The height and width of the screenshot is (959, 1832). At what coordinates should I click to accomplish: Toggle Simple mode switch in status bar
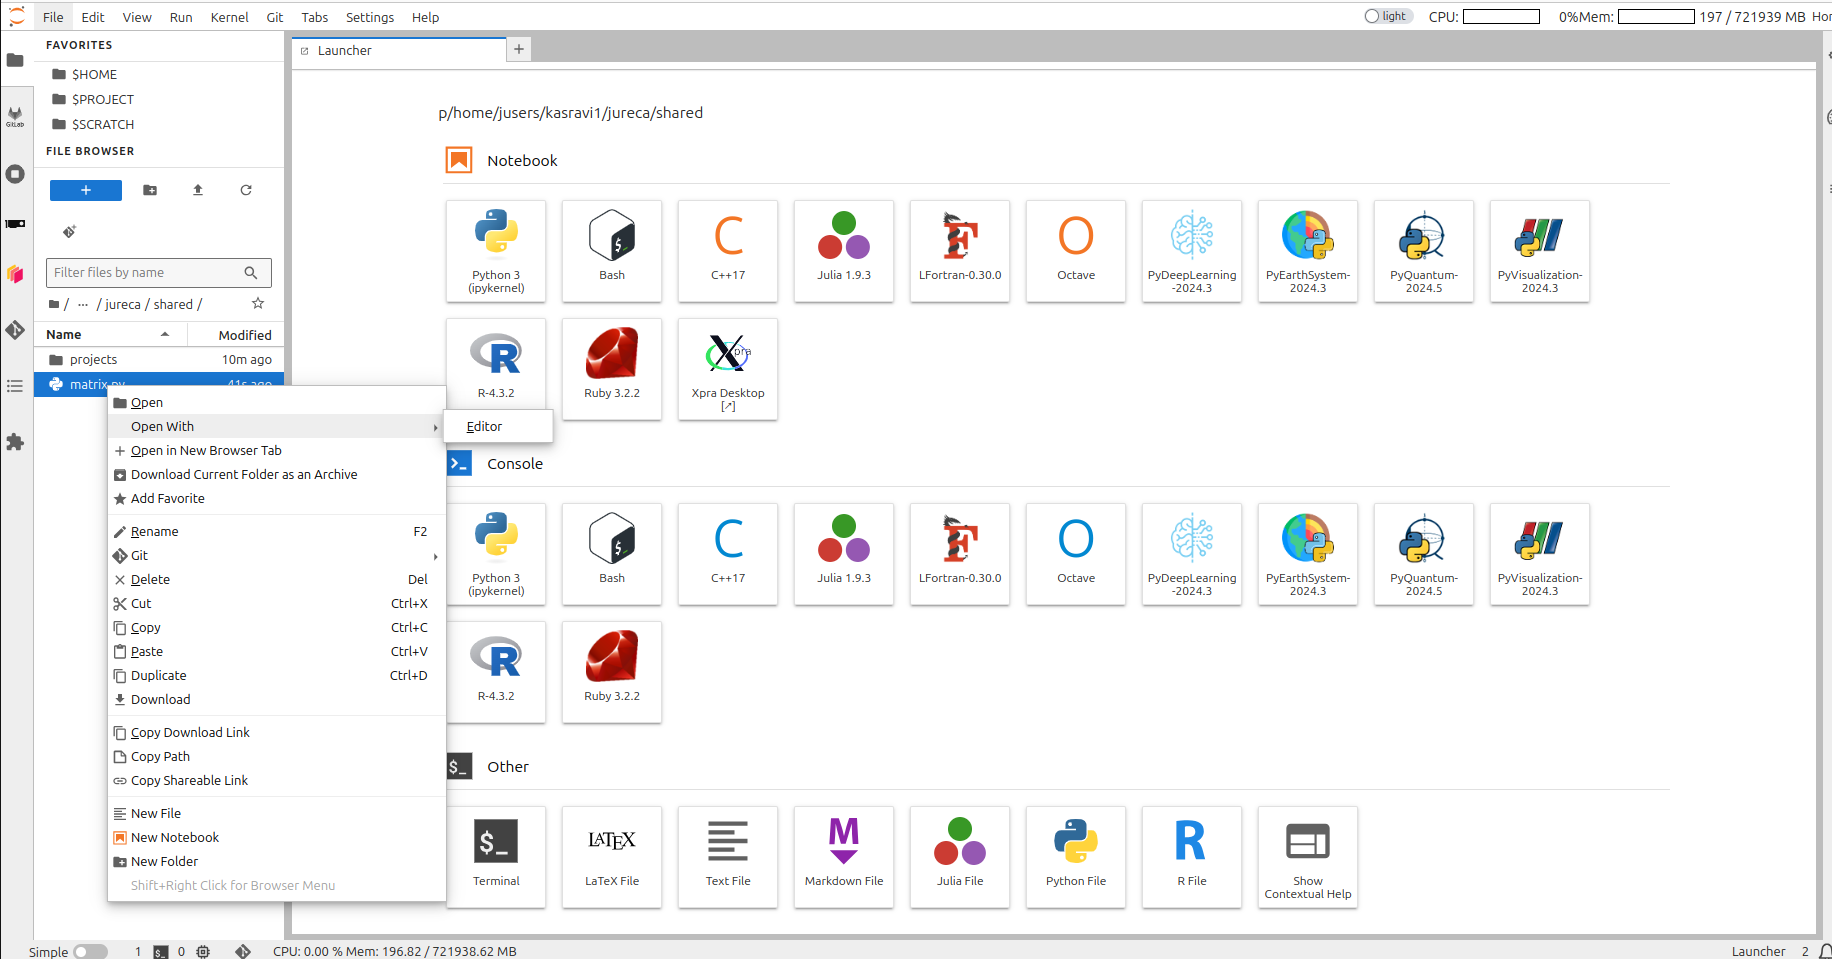click(x=90, y=951)
